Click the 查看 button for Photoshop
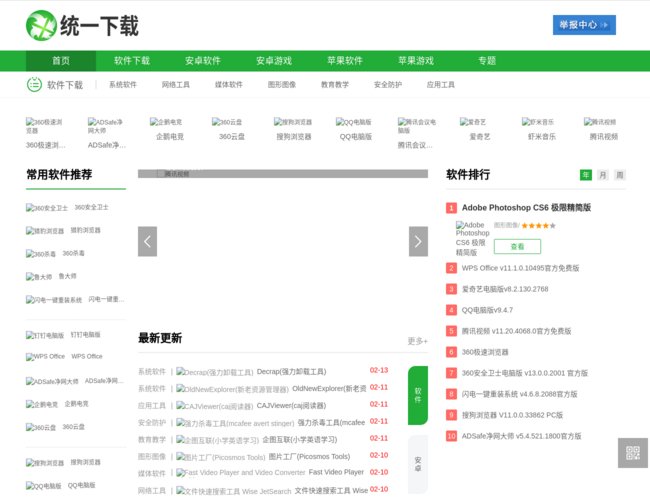650x500 pixels. [517, 246]
